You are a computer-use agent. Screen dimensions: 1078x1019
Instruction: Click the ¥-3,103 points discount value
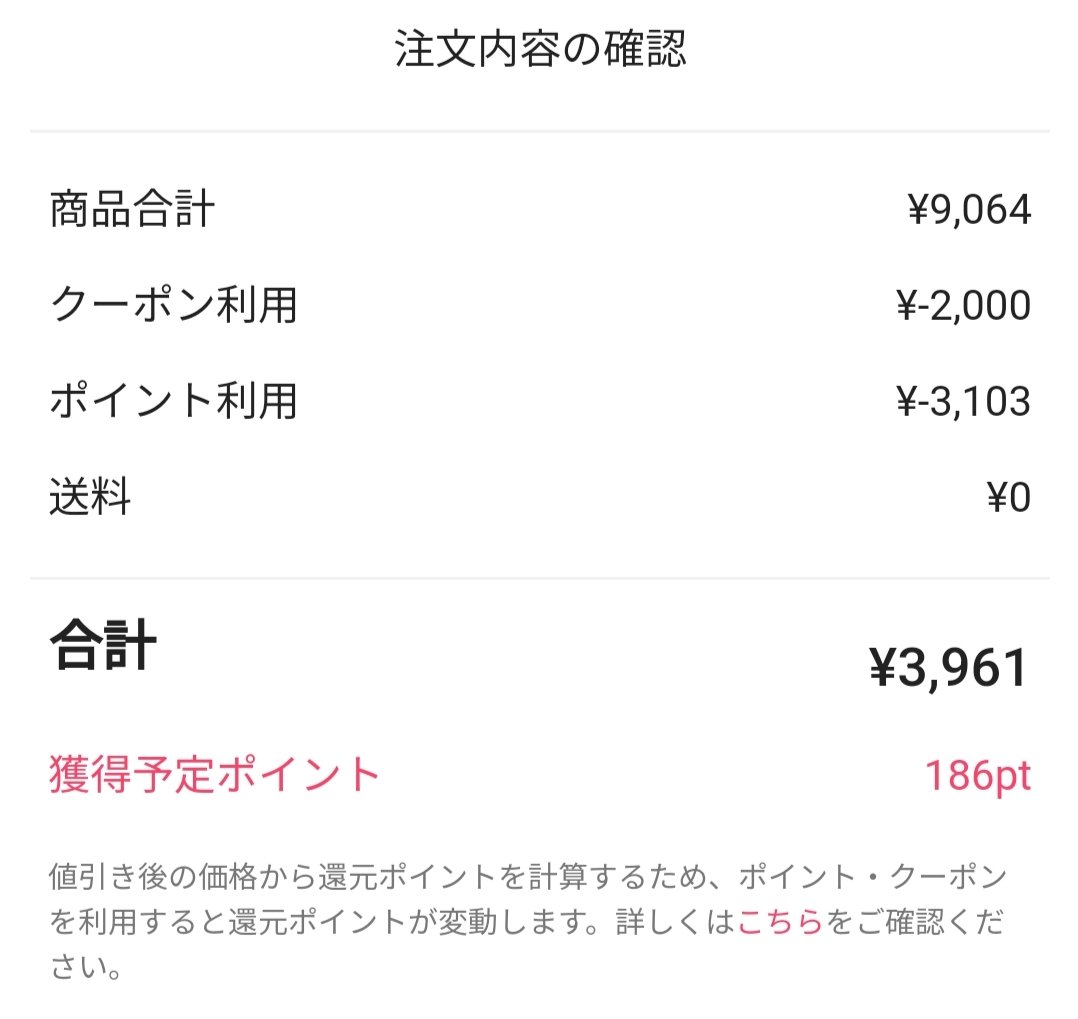coord(962,401)
